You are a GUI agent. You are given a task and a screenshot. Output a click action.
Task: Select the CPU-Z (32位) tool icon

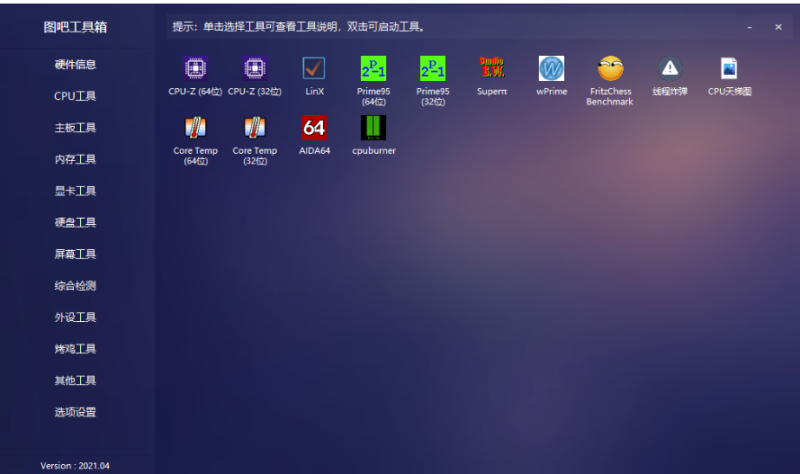[x=254, y=68]
